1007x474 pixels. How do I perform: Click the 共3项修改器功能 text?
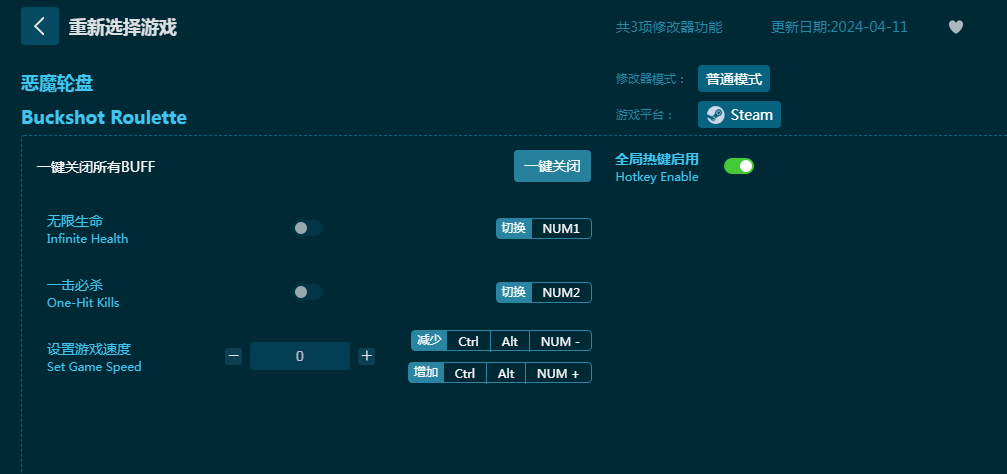[x=669, y=27]
